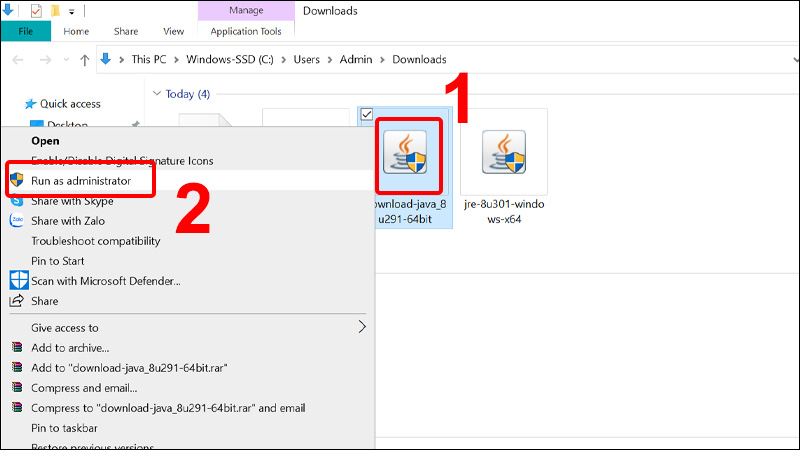Screen dimensions: 800x450
Task: Expand the chevron after Admin in address bar
Action: click(x=382, y=60)
